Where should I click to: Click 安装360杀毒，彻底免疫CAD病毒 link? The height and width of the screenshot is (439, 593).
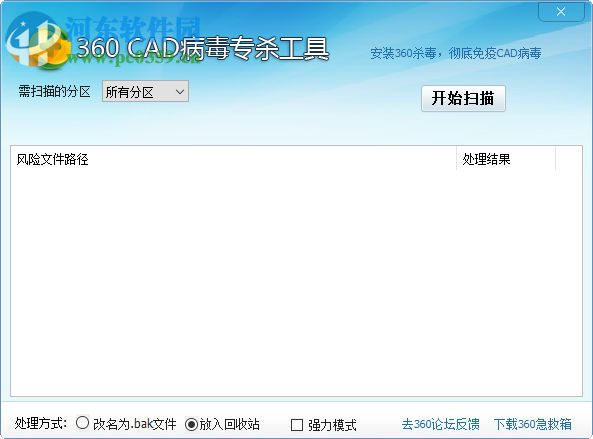[x=456, y=53]
